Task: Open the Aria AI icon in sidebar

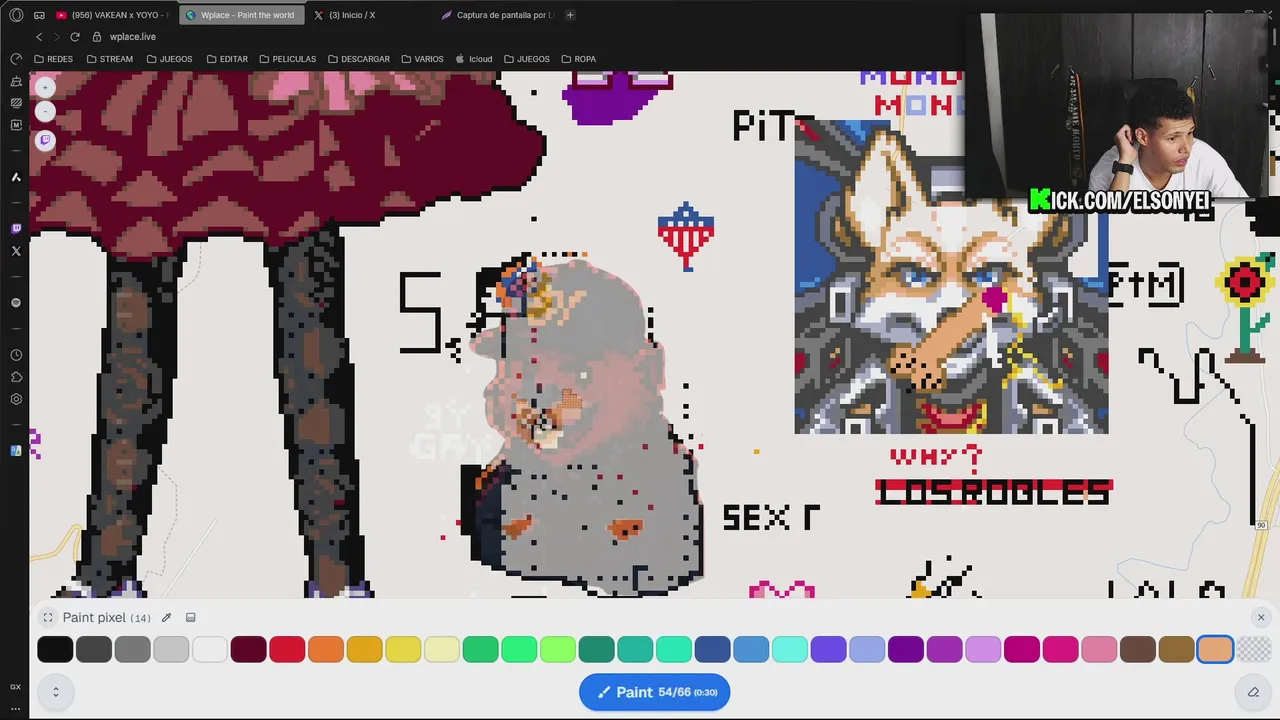Action: [16, 177]
